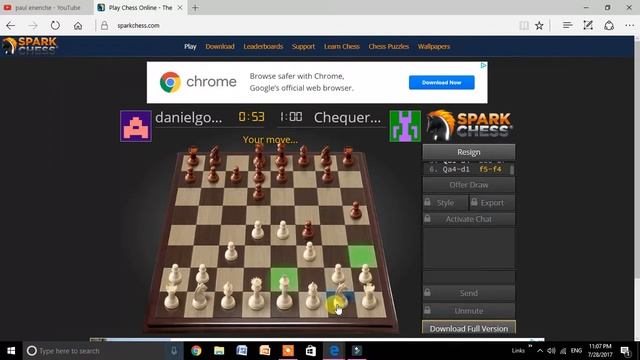Click the Edge icon in taskbar
The image size is (640, 360).
click(334, 351)
